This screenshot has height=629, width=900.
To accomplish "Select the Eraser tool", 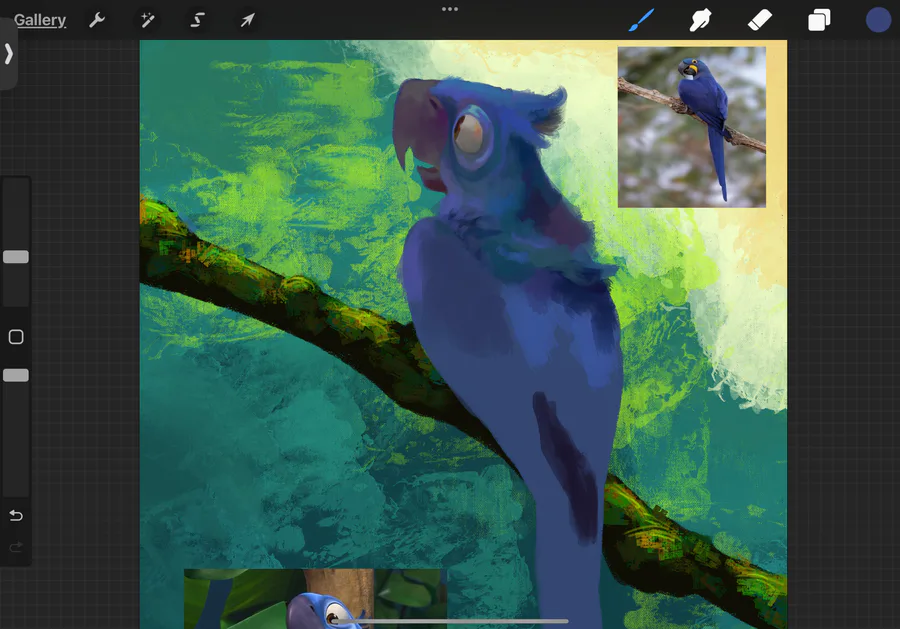I will [x=760, y=20].
